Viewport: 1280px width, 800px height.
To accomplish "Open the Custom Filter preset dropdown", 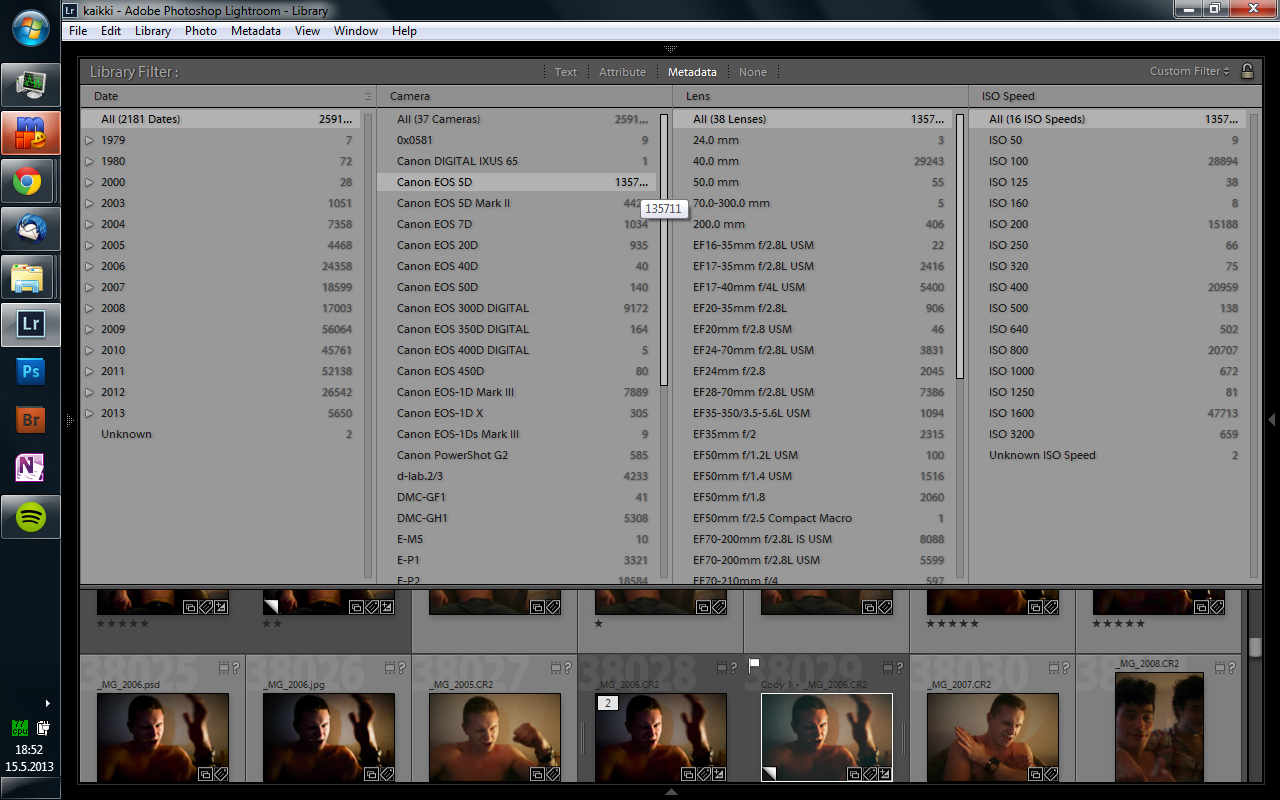I will 1189,71.
